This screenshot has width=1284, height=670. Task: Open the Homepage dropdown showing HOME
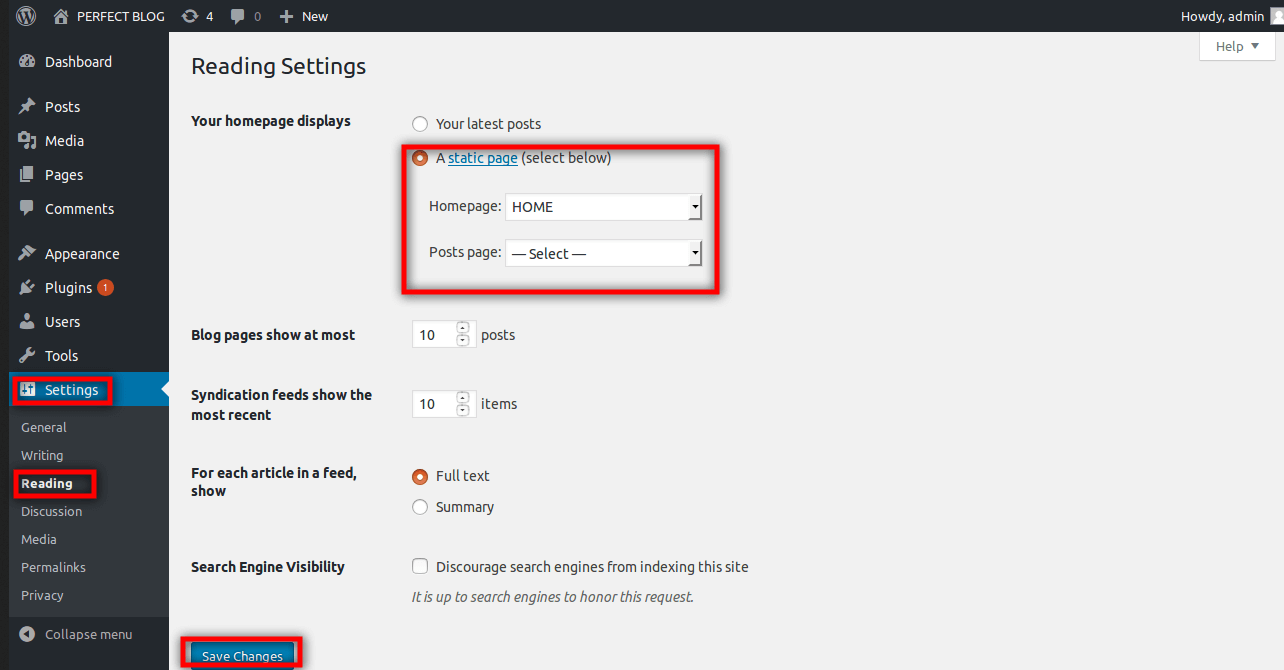[x=603, y=207]
